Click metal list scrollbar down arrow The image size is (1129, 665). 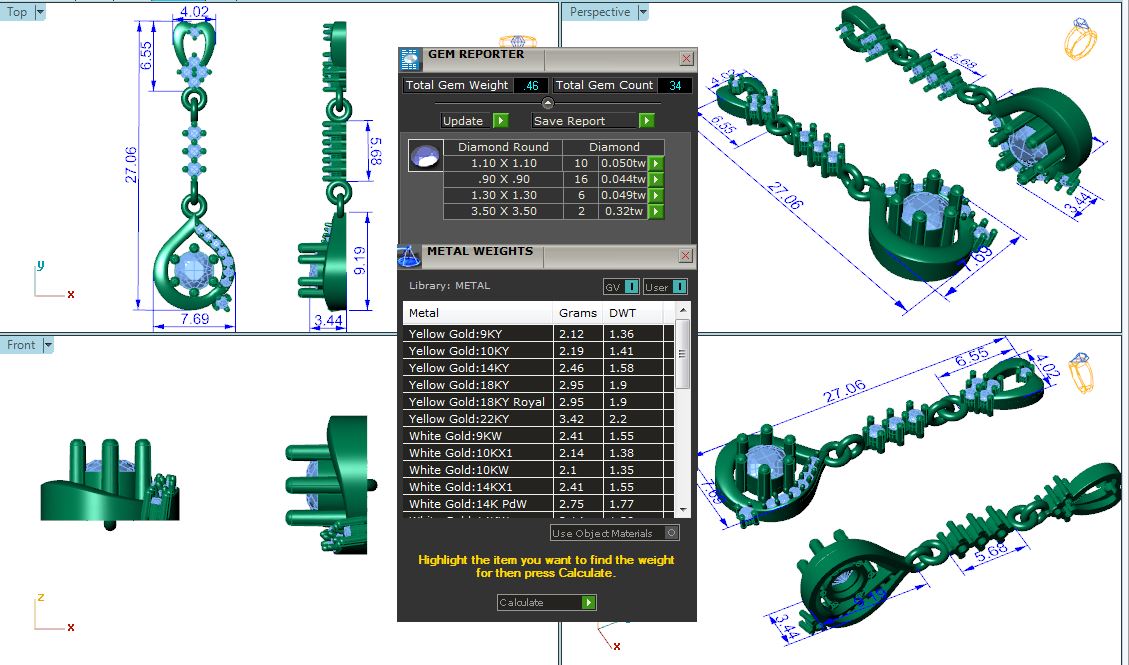click(x=683, y=510)
